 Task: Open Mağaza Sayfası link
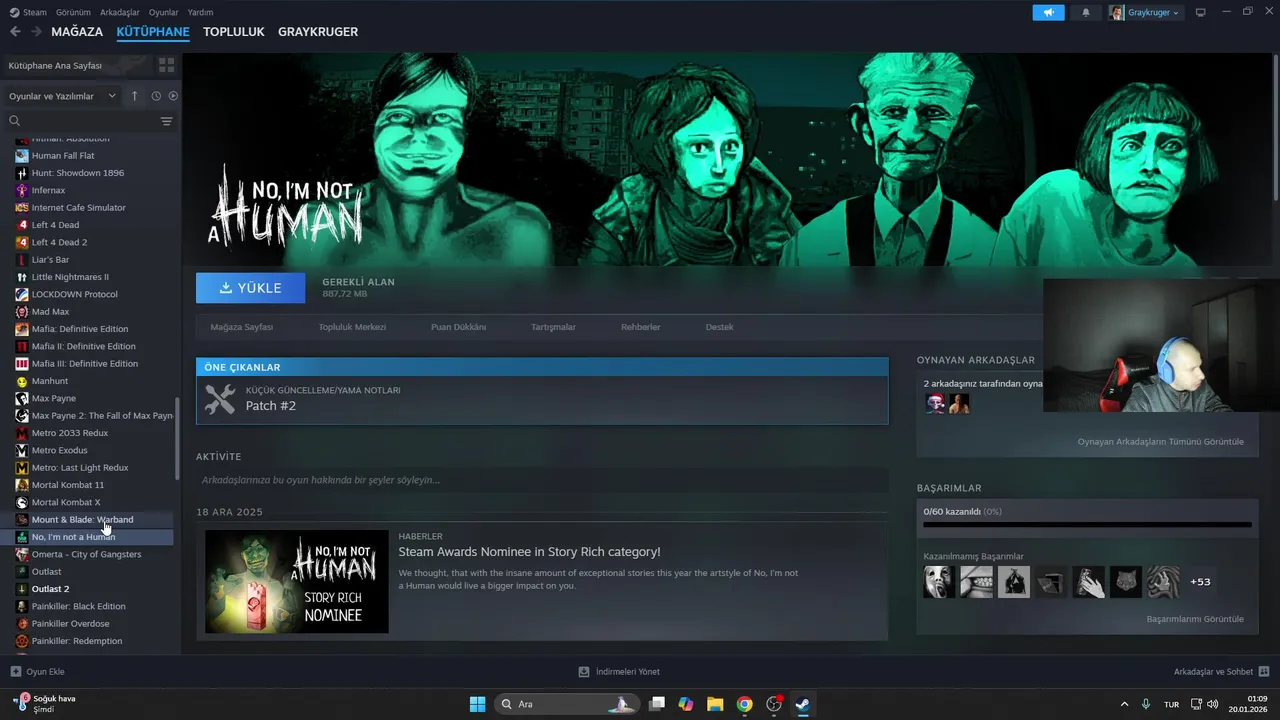tap(241, 327)
